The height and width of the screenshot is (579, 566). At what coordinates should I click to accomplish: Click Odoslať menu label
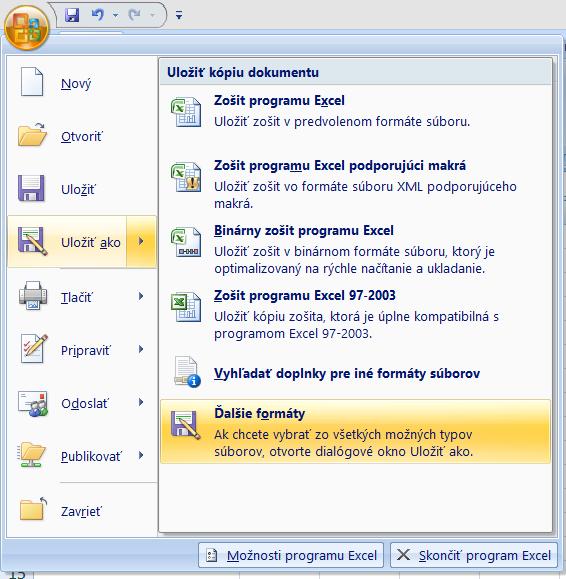85,404
